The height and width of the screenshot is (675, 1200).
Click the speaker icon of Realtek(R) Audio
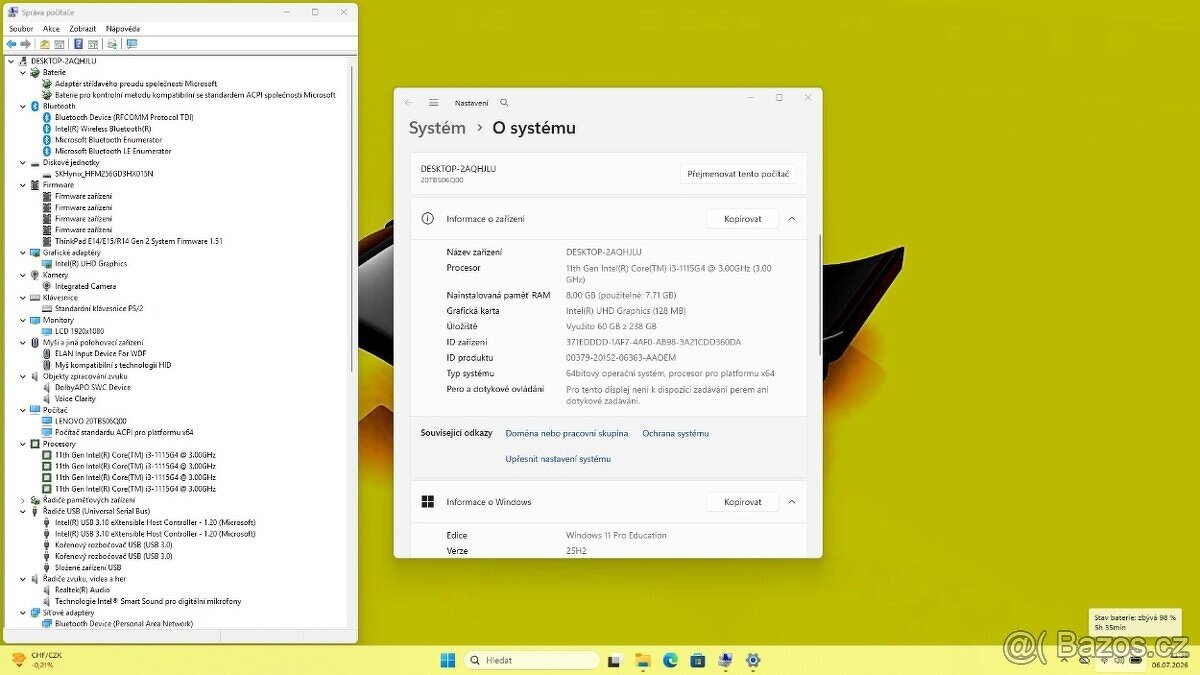47,590
